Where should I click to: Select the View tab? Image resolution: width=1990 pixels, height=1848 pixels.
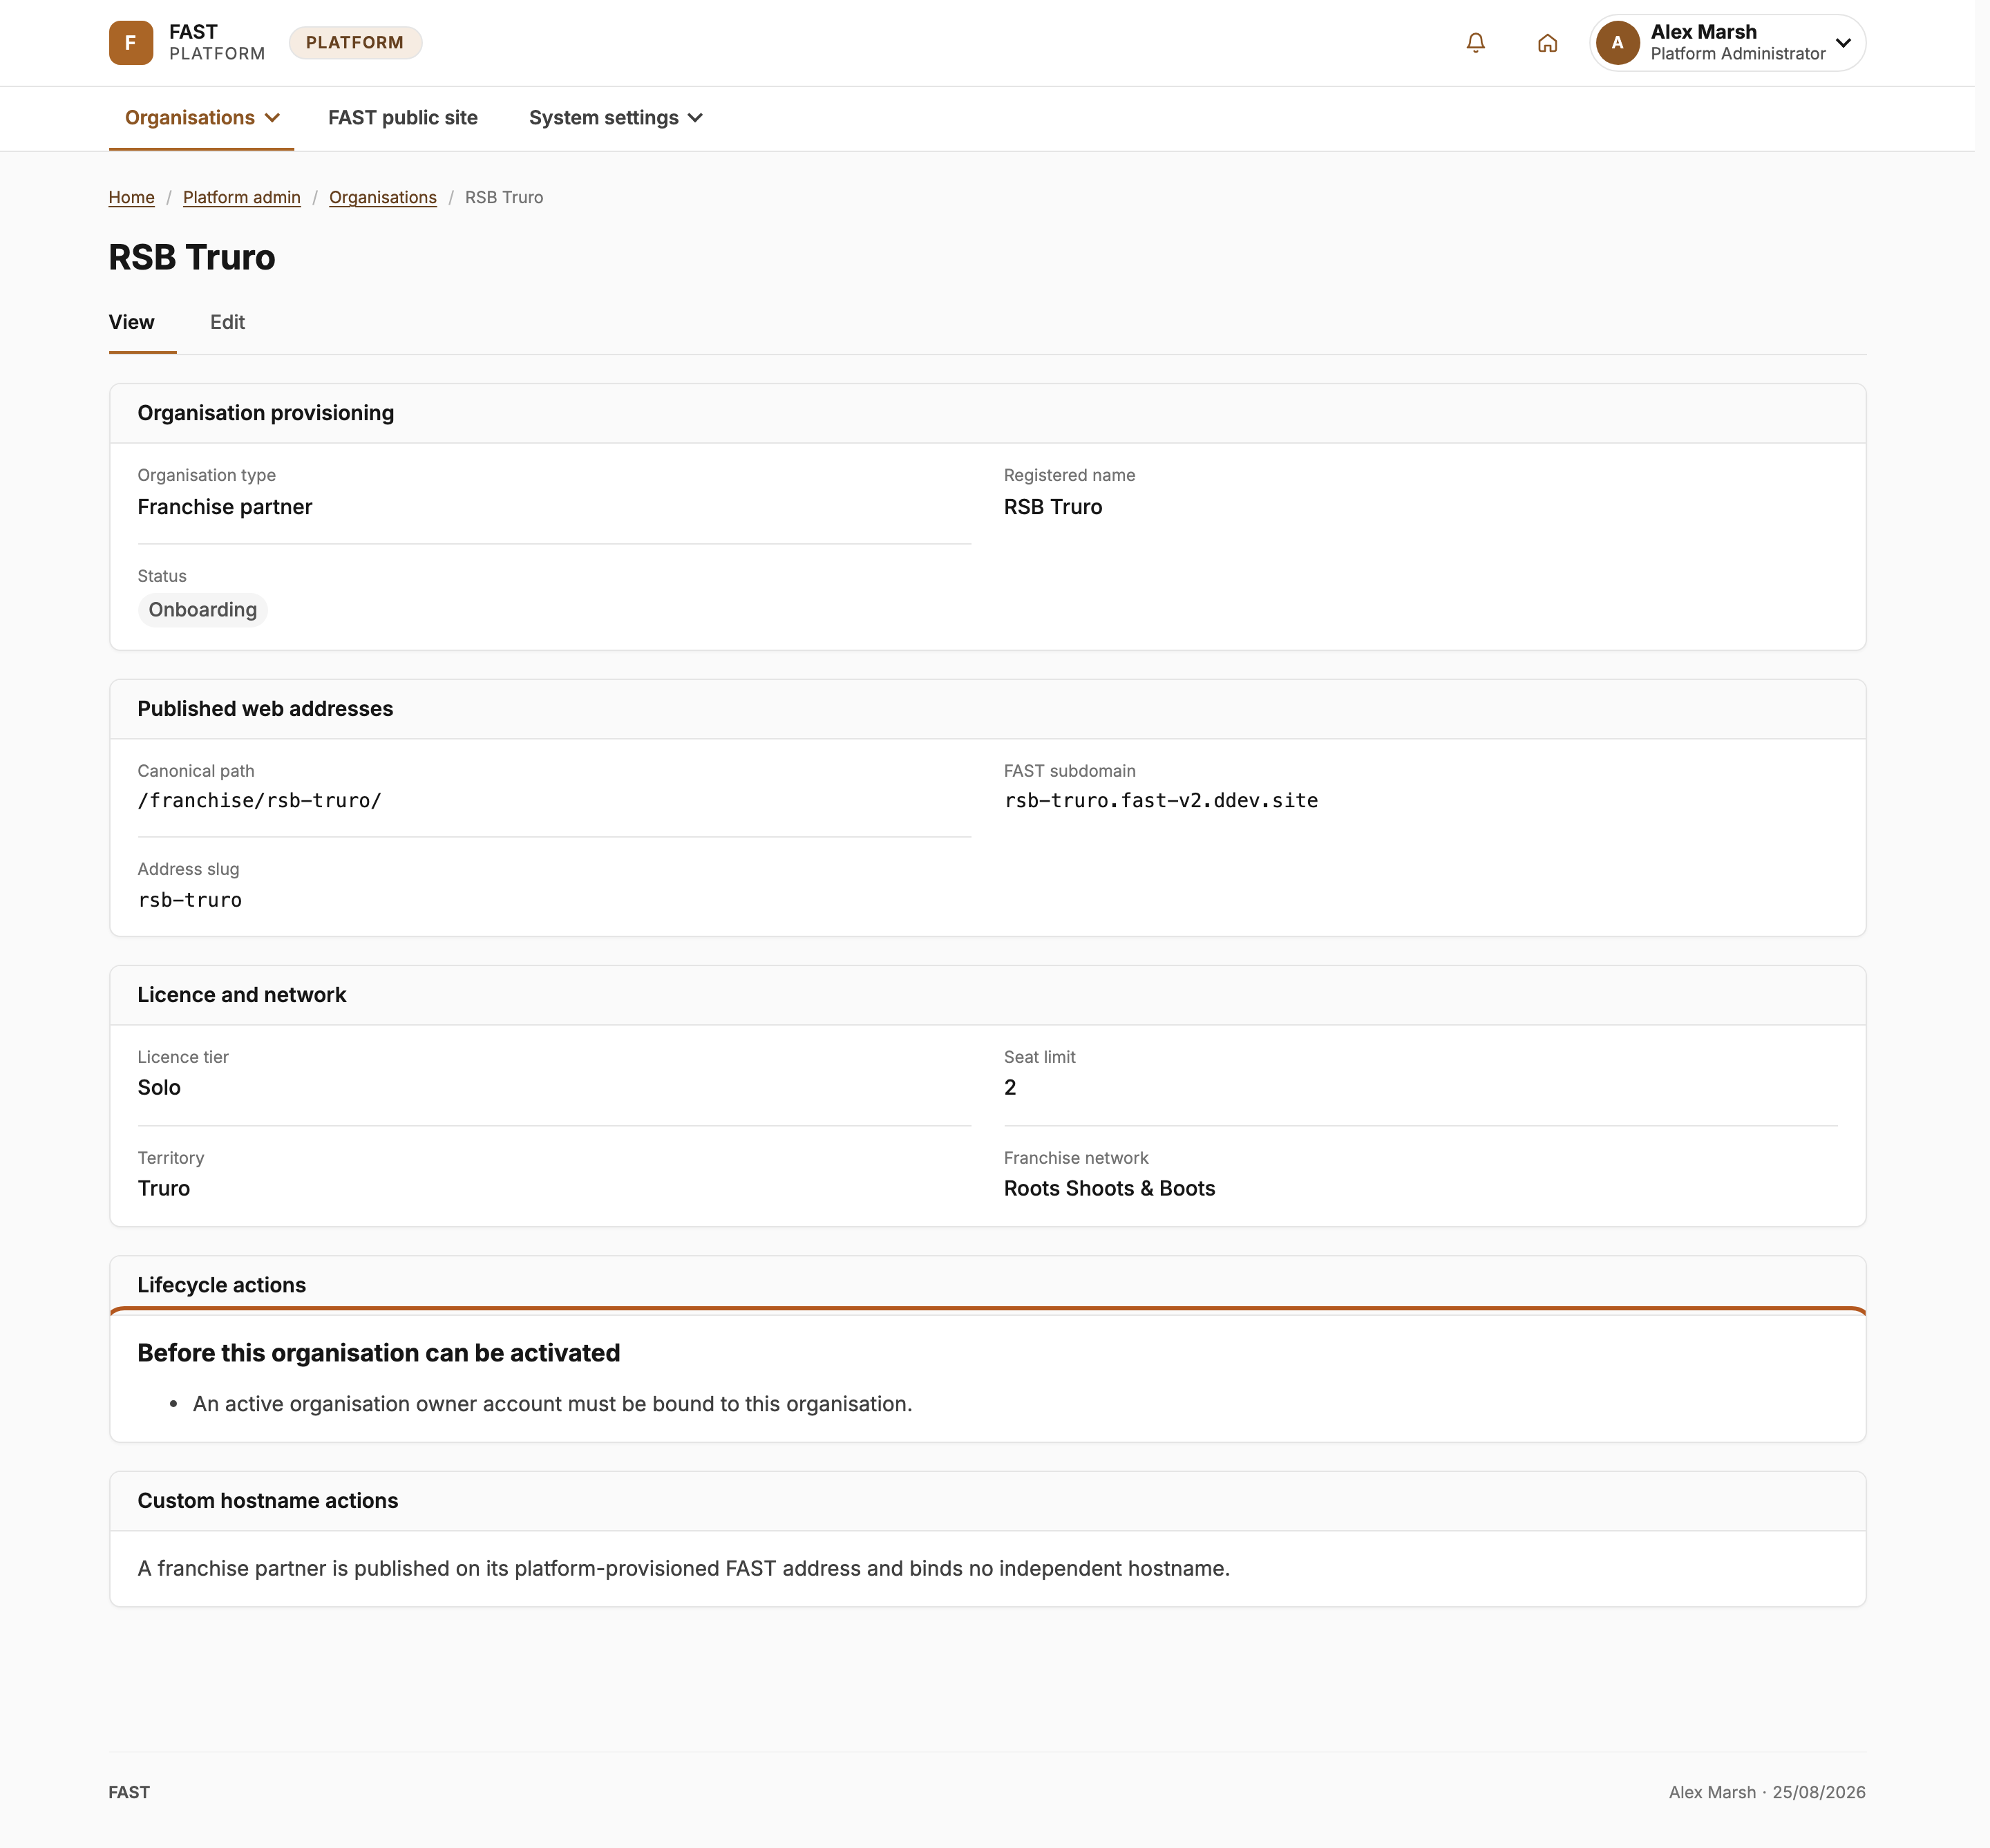pos(132,322)
